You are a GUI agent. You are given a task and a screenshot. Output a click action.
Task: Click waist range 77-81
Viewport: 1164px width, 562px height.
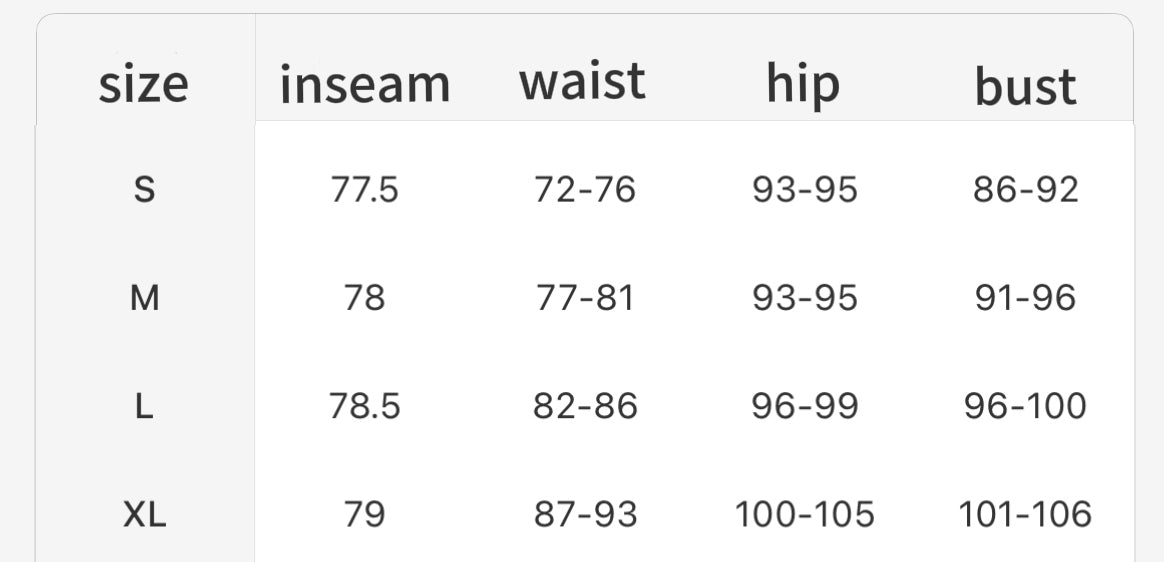pos(585,297)
